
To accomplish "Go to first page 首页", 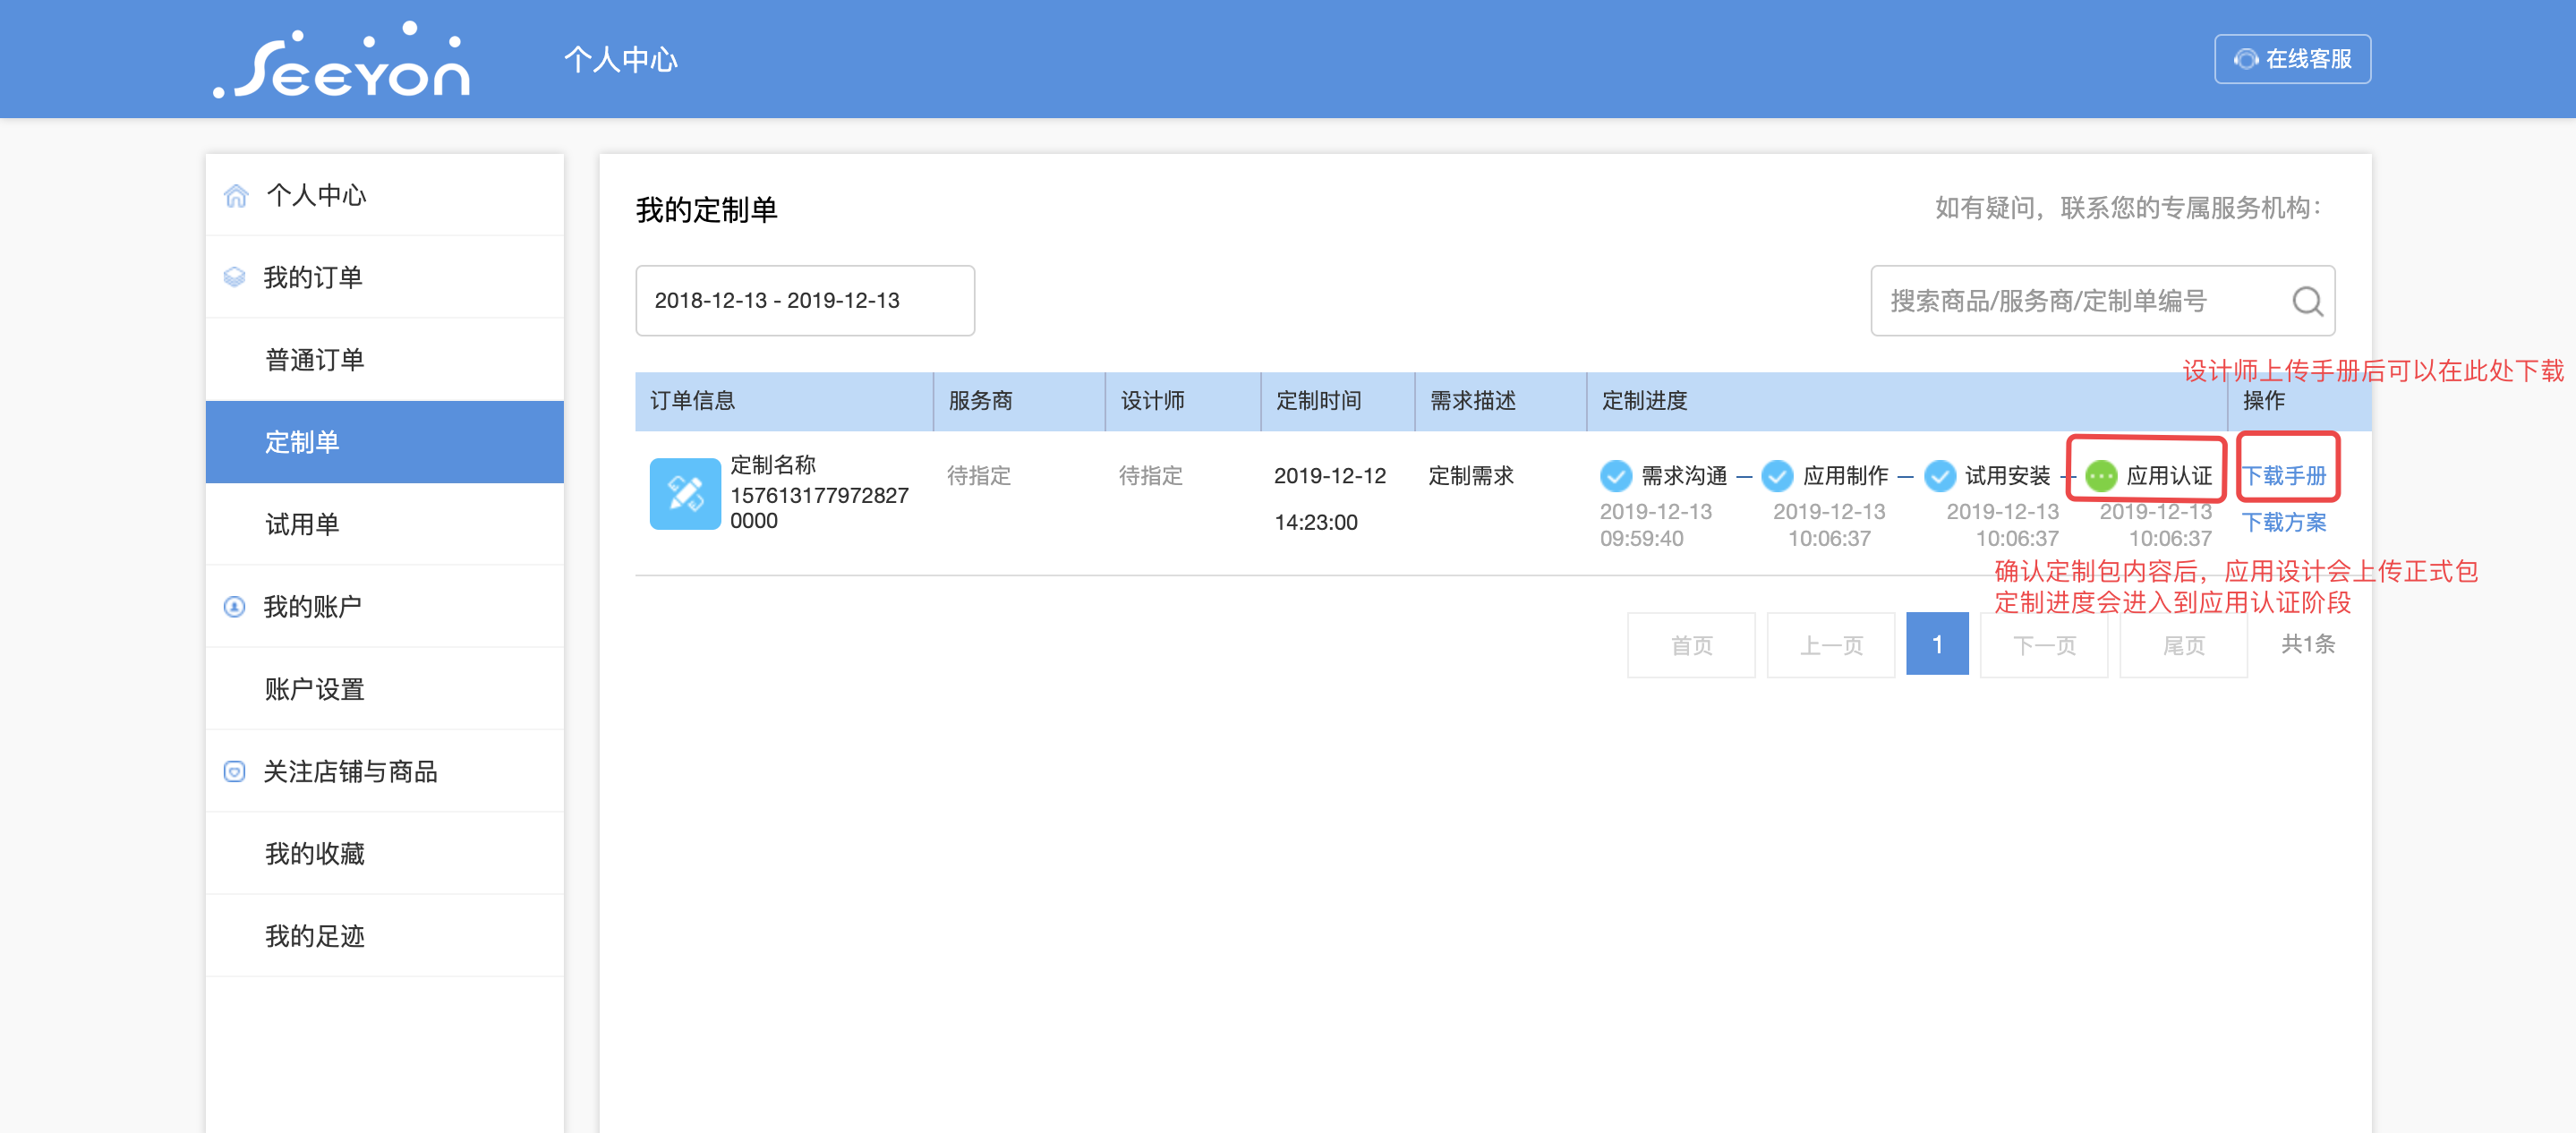I will tap(1691, 645).
